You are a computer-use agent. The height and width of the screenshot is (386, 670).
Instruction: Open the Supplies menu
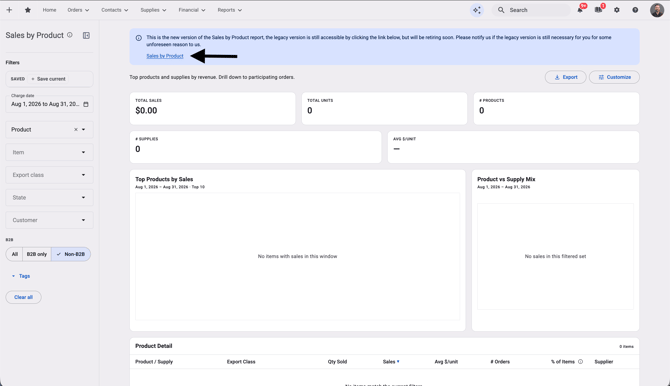tap(153, 10)
